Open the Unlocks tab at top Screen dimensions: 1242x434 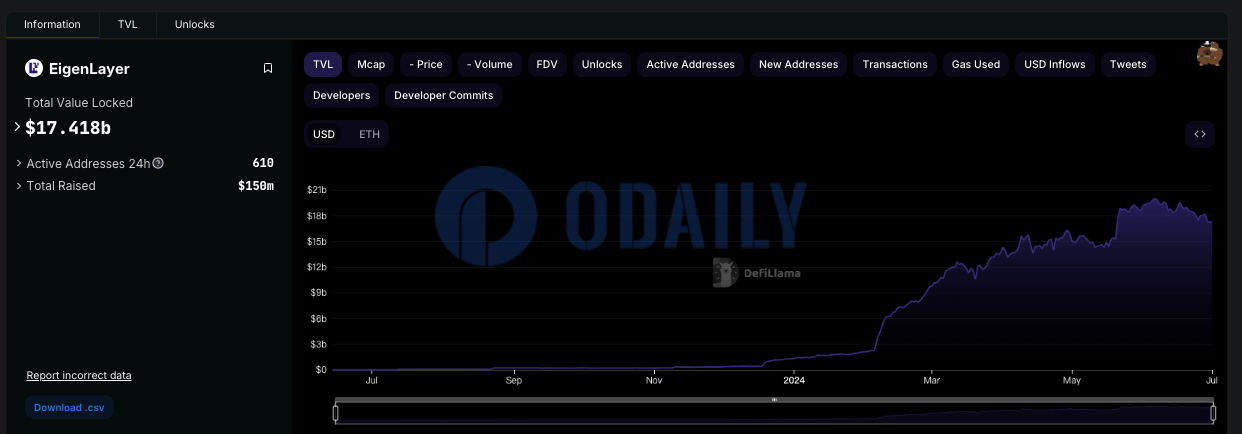(x=194, y=24)
